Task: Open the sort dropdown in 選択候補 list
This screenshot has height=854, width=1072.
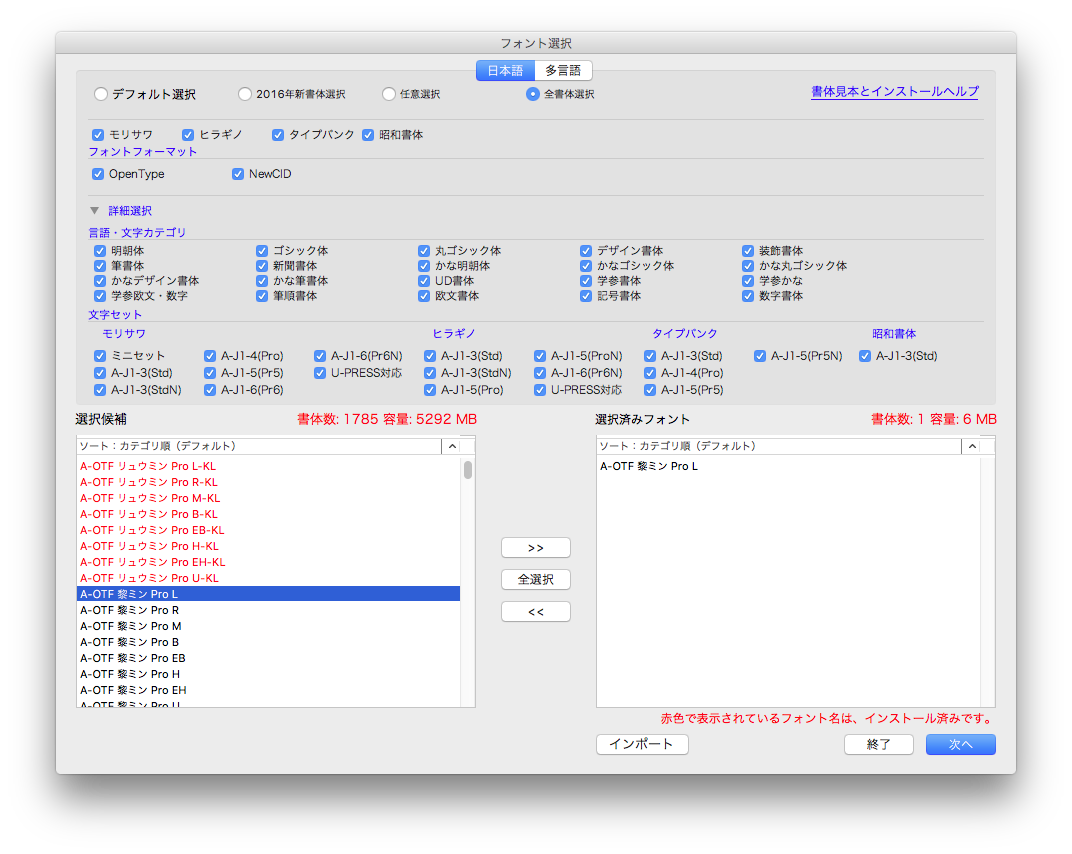Action: [452, 446]
